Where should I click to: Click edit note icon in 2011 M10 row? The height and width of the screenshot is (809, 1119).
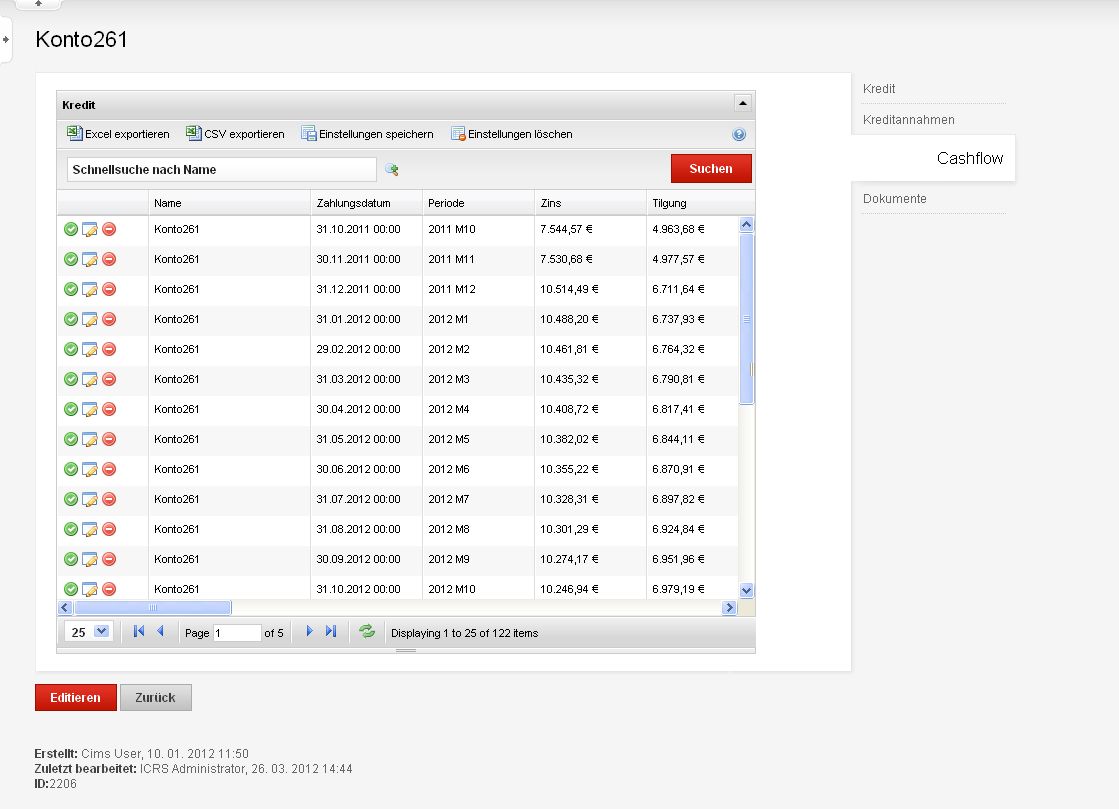click(89, 229)
